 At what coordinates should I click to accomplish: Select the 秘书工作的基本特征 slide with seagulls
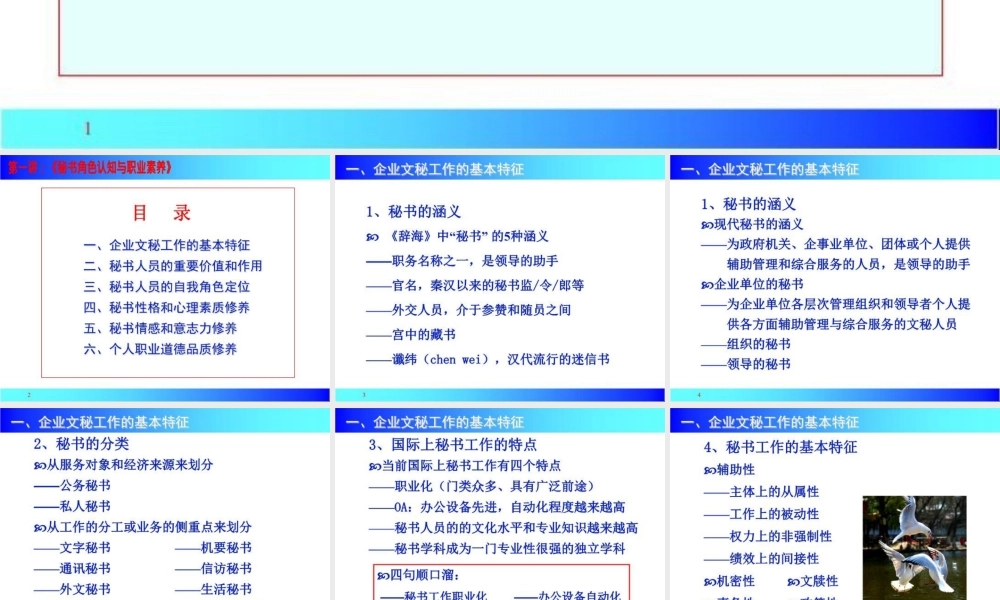(x=835, y=504)
